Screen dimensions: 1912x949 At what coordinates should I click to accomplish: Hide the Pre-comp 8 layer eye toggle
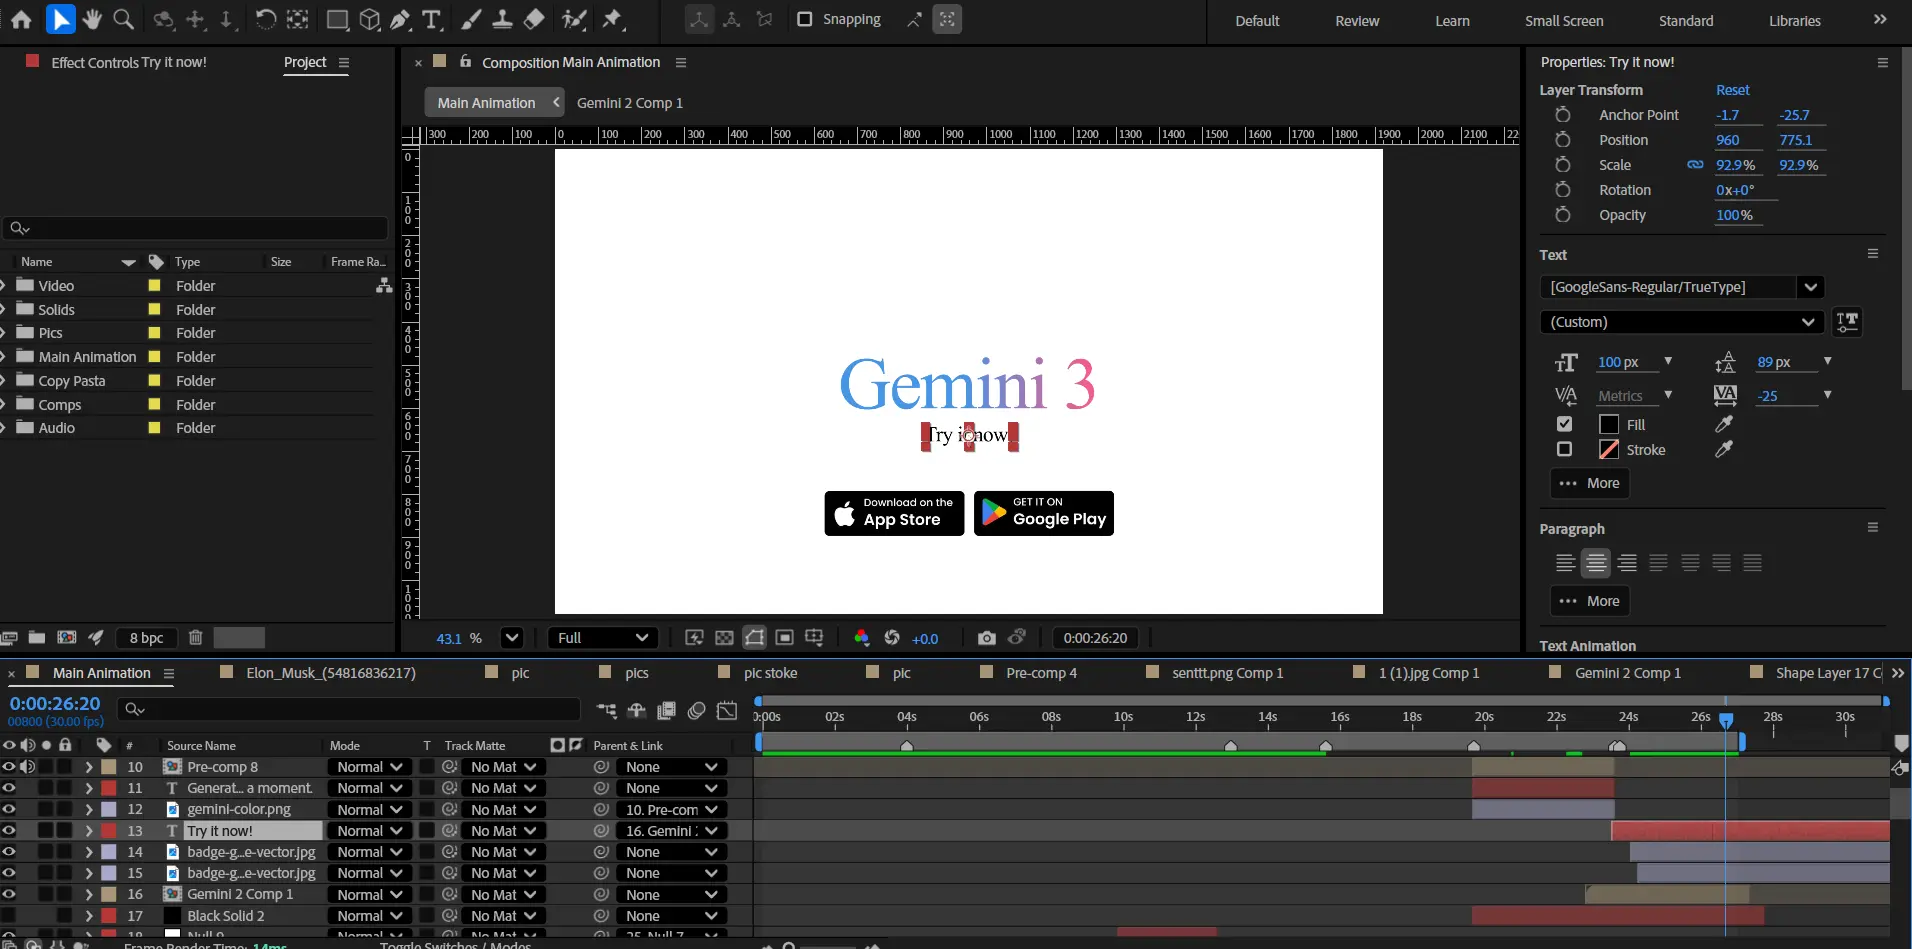click(9, 767)
